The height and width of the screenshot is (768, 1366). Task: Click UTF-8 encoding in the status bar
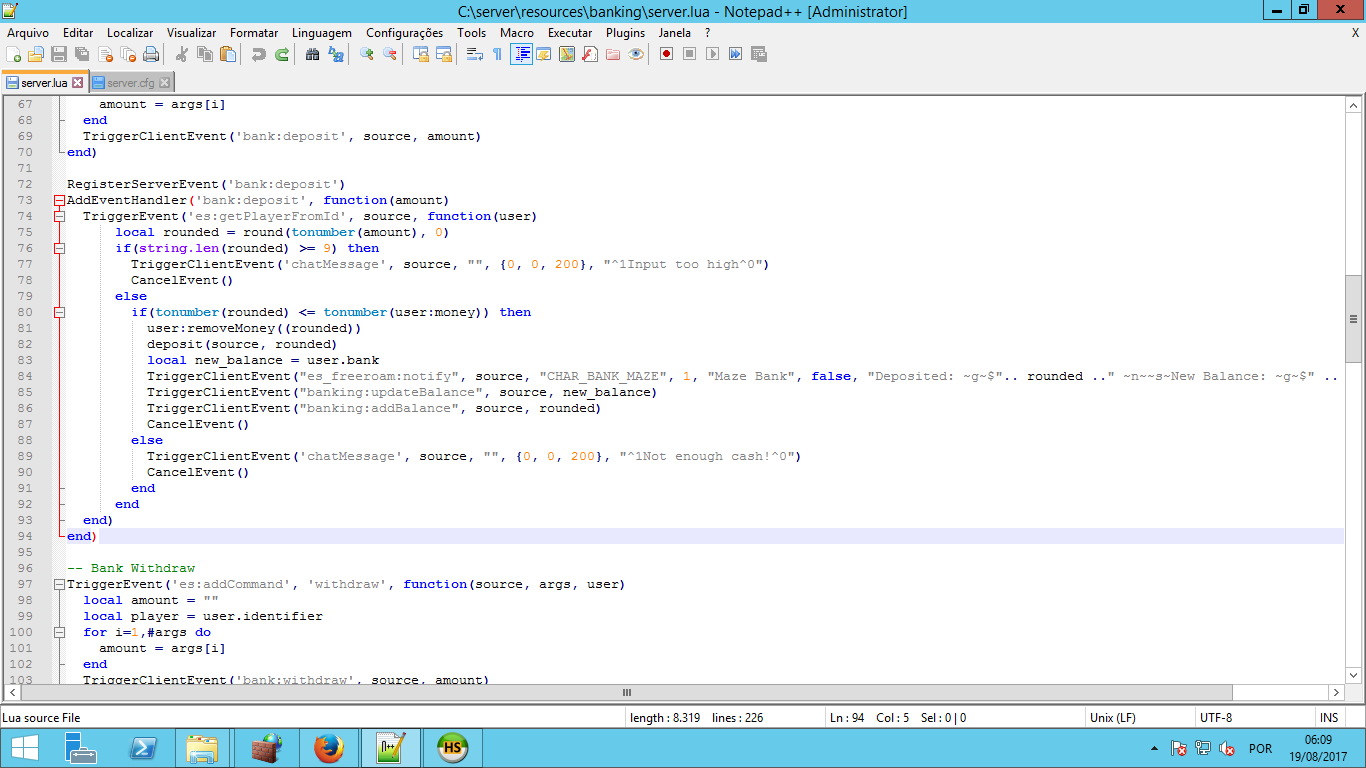[1216, 718]
